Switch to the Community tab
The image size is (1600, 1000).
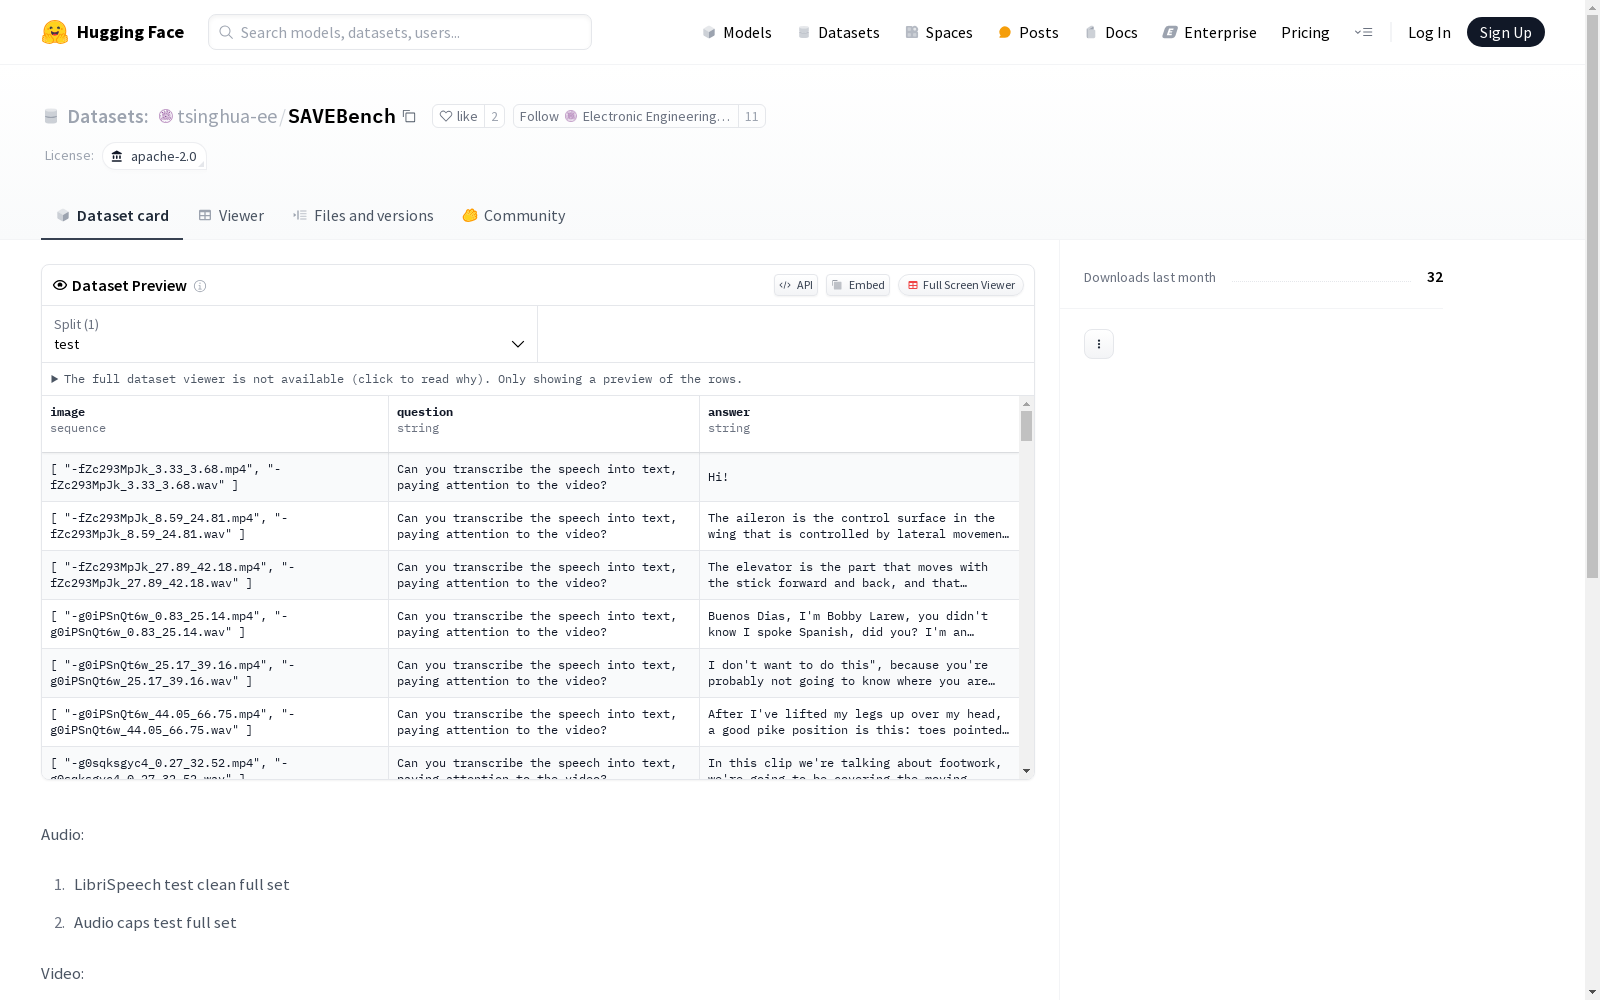[x=514, y=216]
